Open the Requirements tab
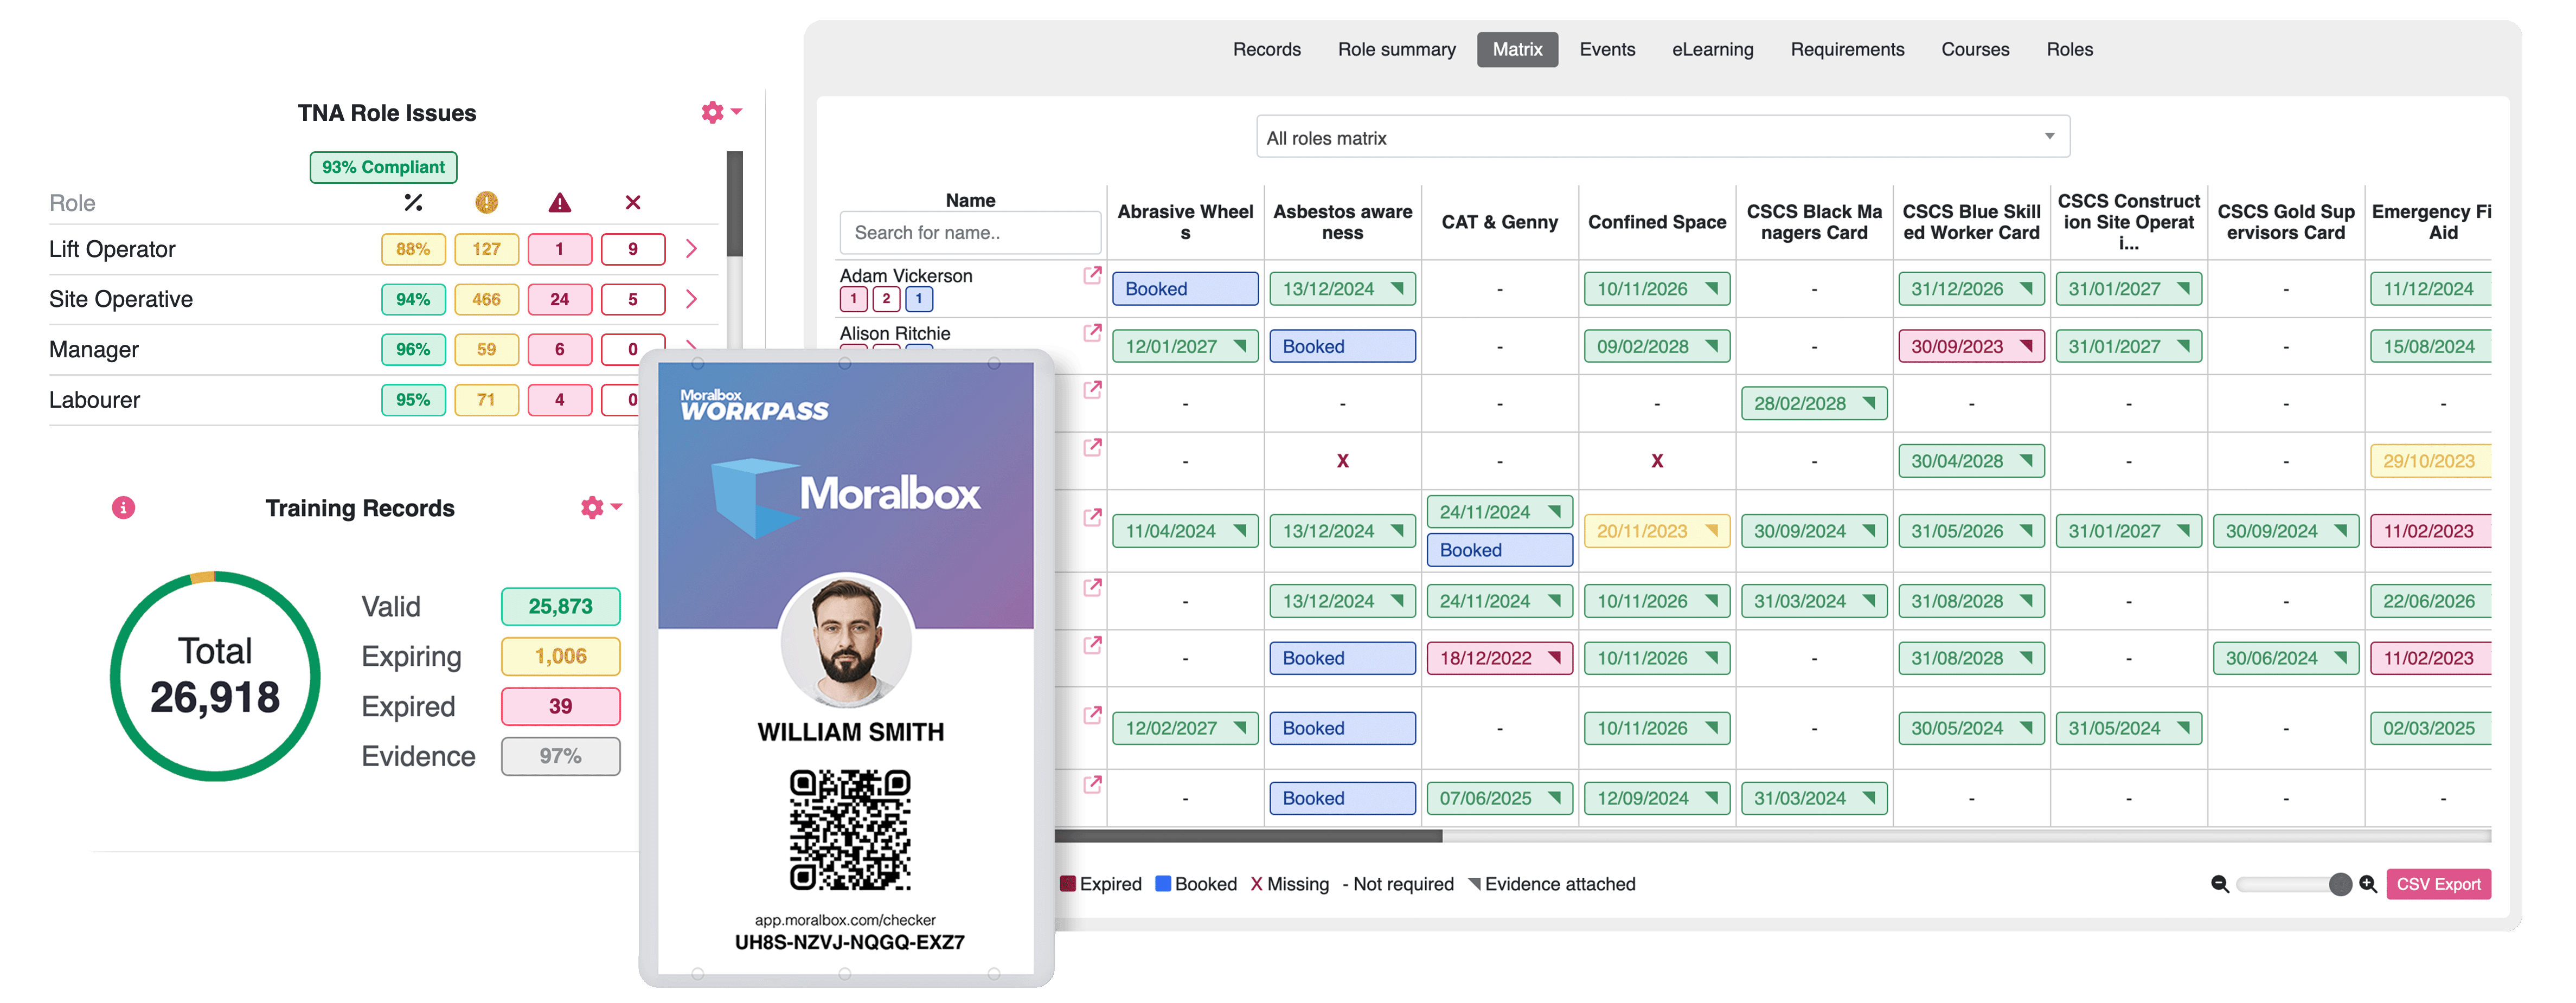2576x1003 pixels. pos(1847,49)
